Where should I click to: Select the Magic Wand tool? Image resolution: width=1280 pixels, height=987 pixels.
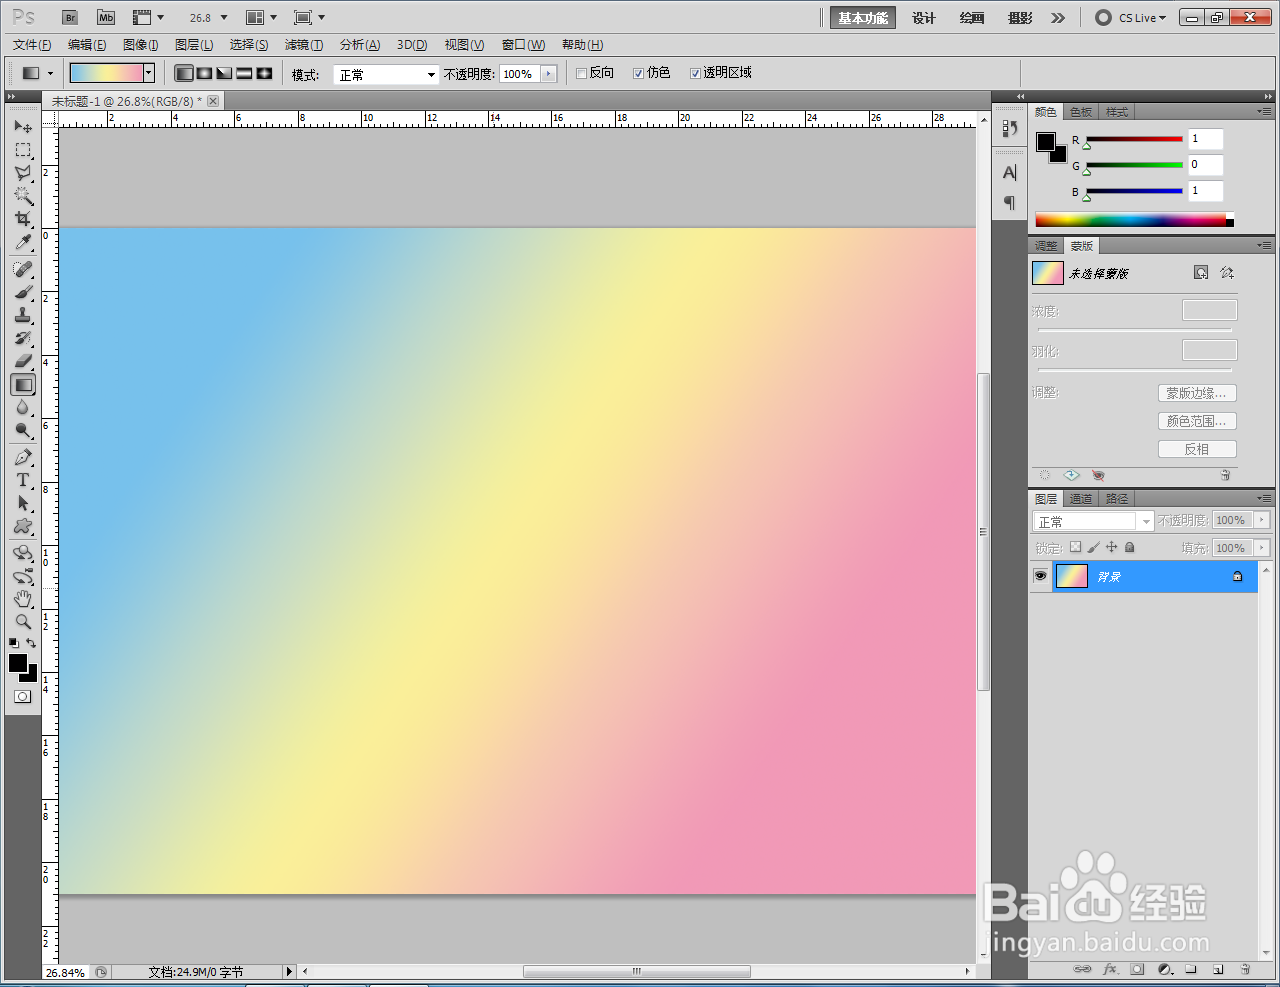pyautogui.click(x=23, y=196)
